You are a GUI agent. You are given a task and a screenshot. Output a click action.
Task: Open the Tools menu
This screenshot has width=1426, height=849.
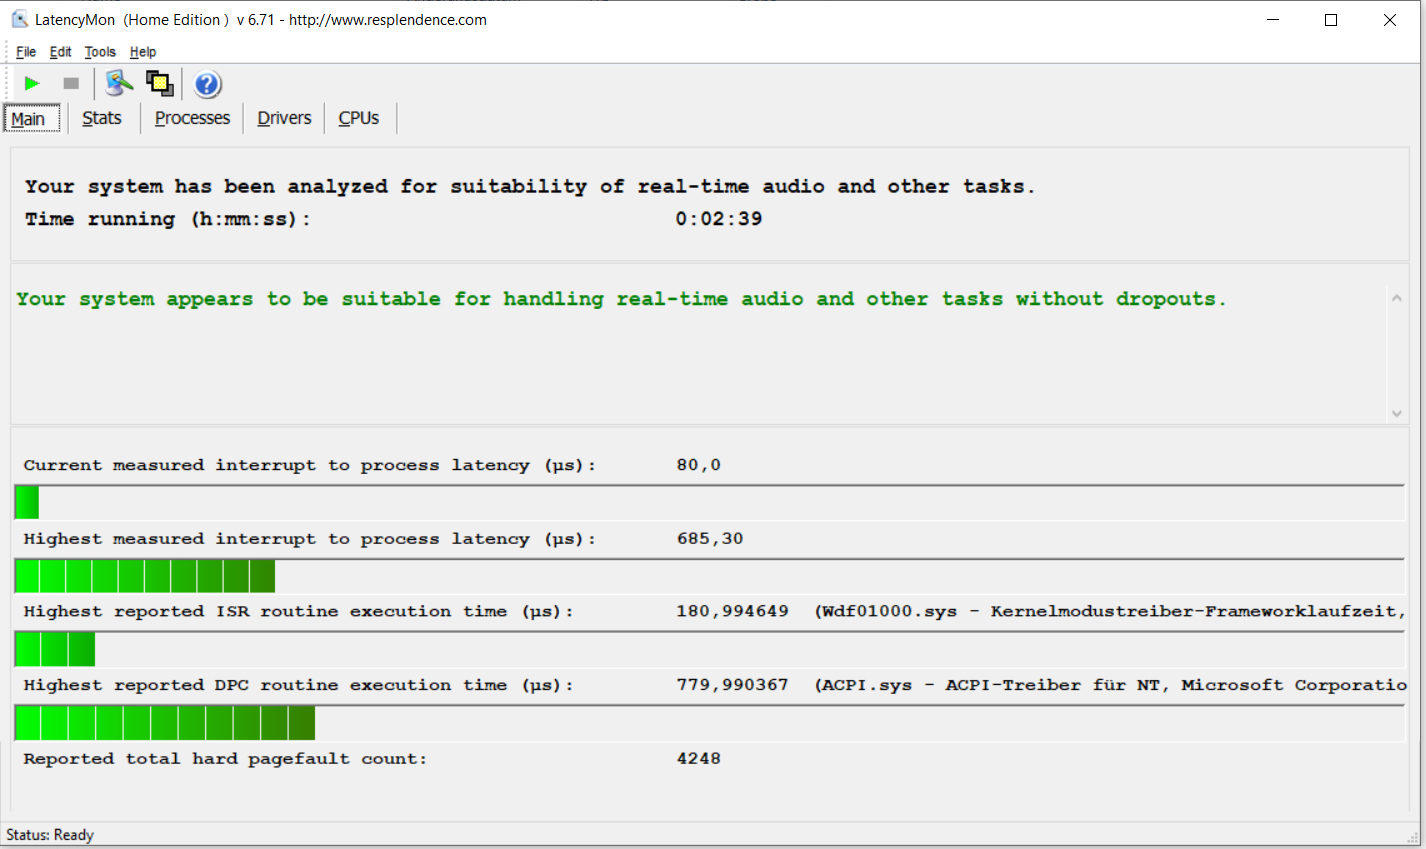(x=100, y=52)
